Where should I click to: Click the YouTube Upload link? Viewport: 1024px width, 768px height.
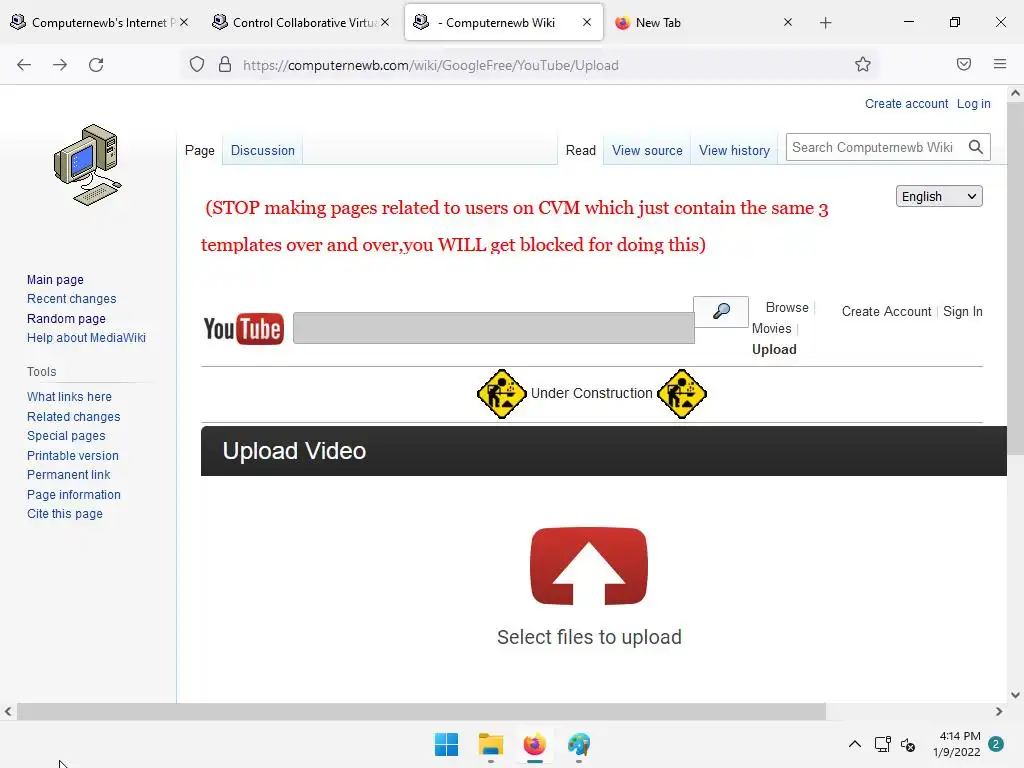pos(774,349)
